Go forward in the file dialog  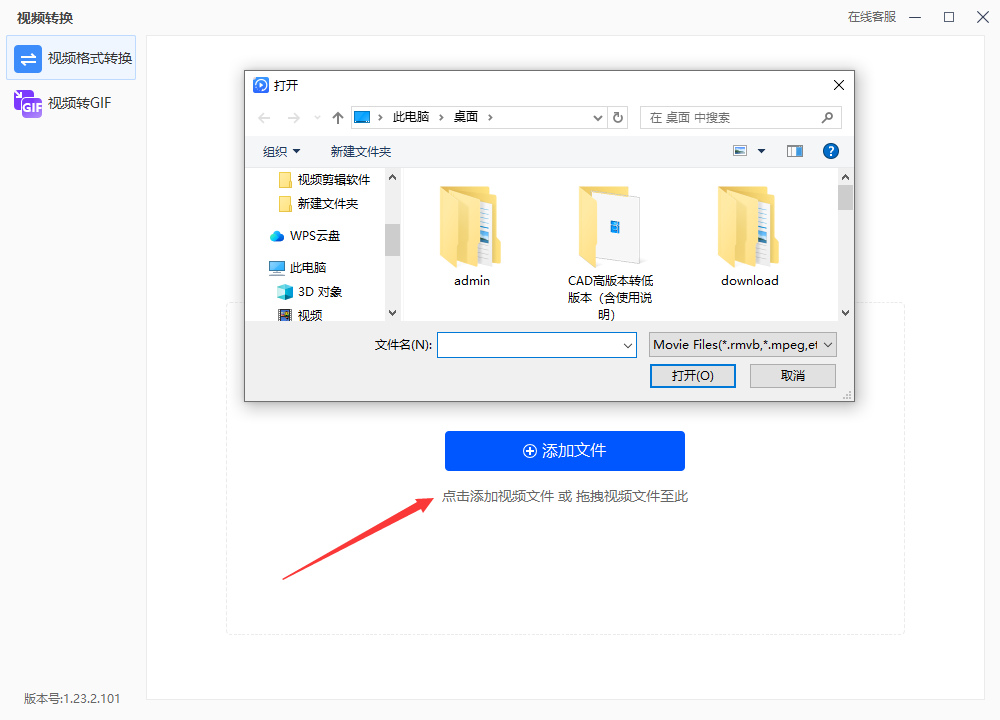pyautogui.click(x=293, y=118)
